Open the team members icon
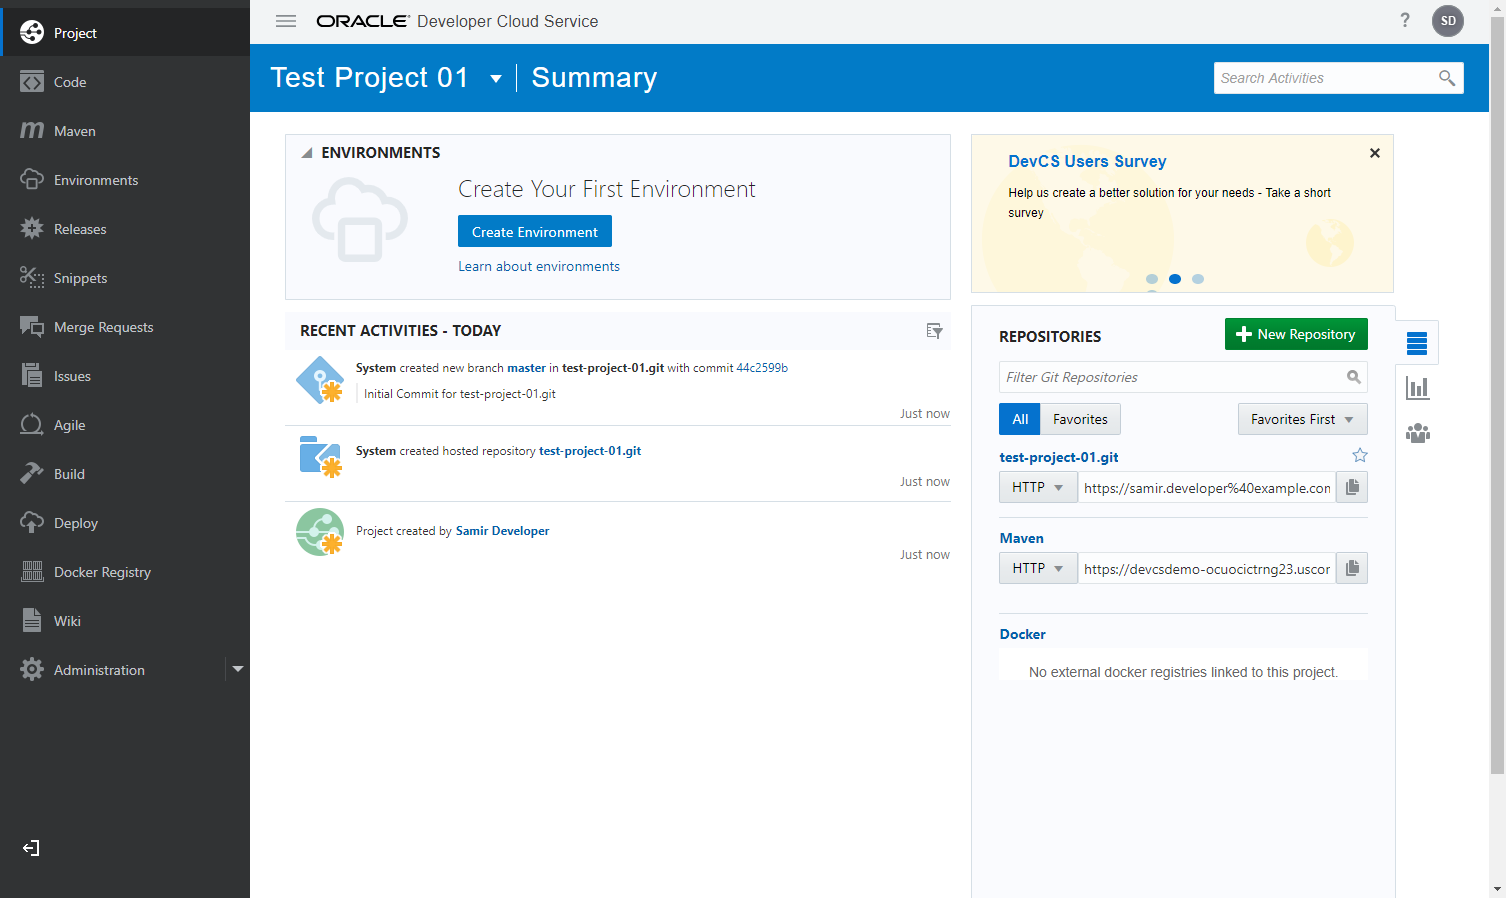The width and height of the screenshot is (1506, 898). click(x=1417, y=433)
